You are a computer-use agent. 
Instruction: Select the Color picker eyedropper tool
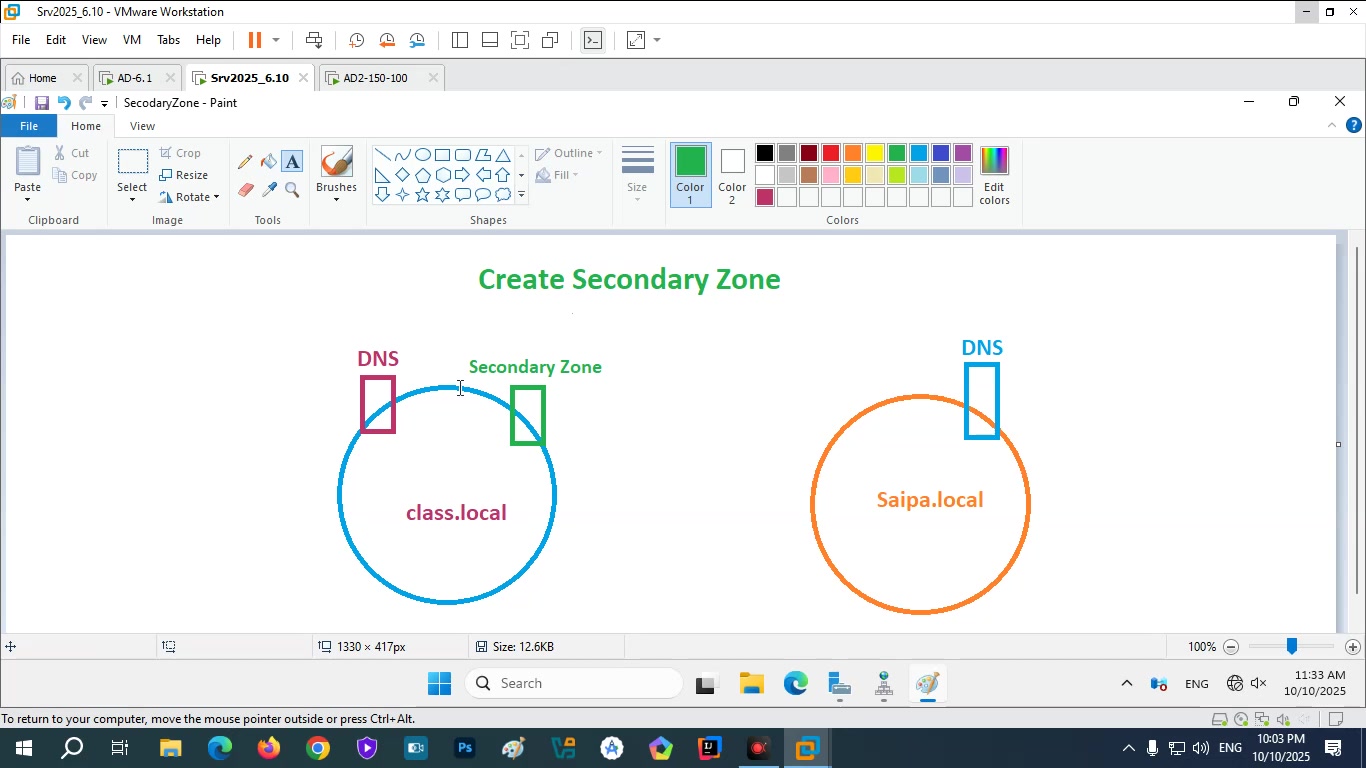click(268, 189)
